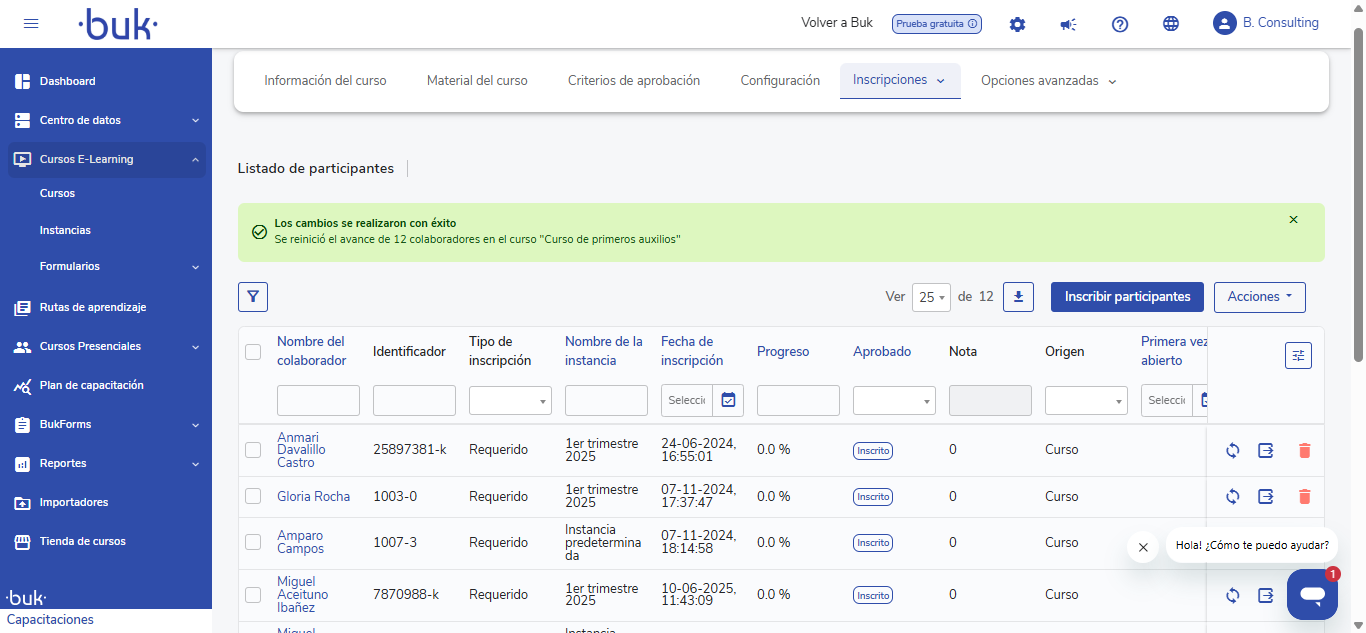Viewport: 1366px width, 633px height.
Task: Open the help question mark icon
Action: (x=1120, y=24)
